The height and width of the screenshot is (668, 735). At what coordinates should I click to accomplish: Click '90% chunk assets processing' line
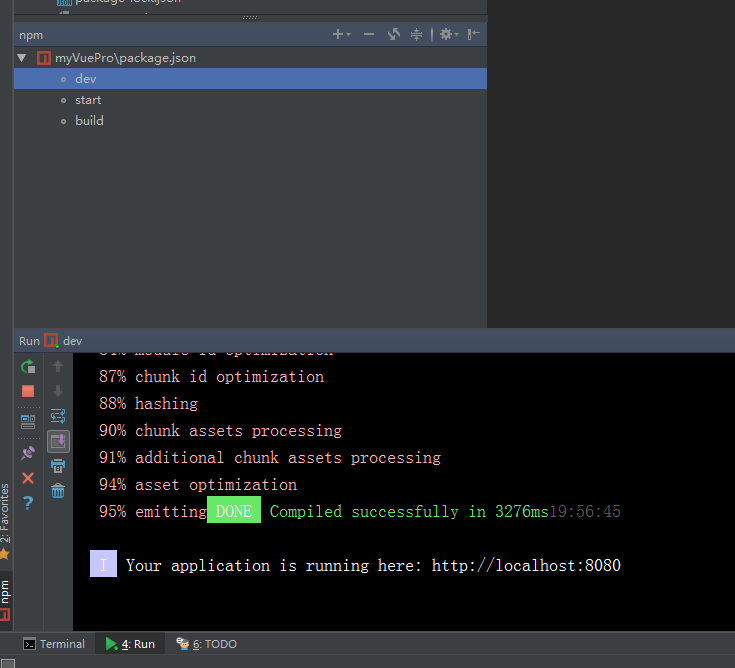220,431
